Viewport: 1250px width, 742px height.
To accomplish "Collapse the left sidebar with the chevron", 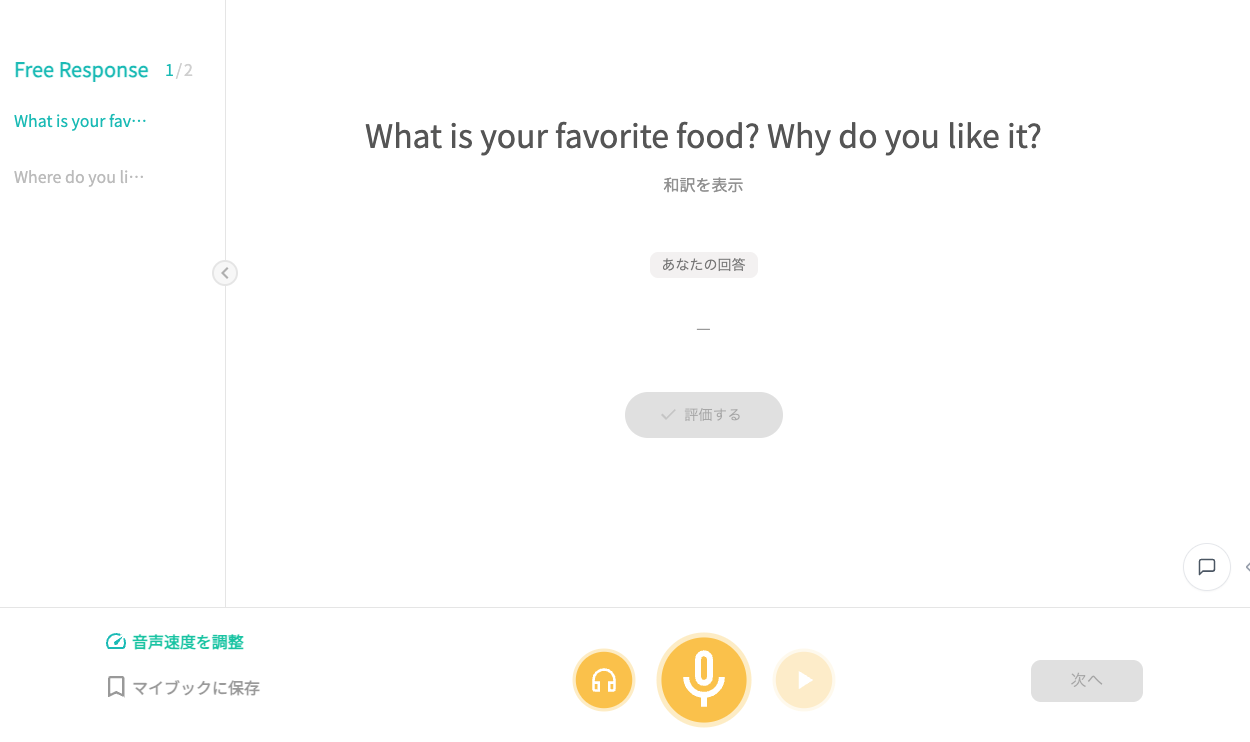I will (225, 272).
